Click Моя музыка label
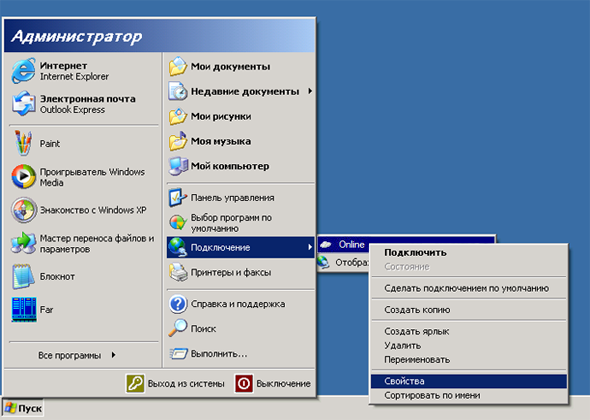Image resolution: width=590 pixels, height=420 pixels. point(221,141)
